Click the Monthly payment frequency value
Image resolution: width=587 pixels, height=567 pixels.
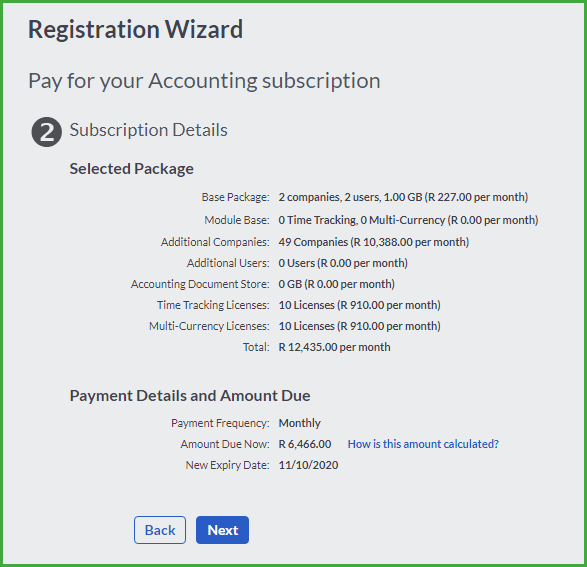coord(299,423)
